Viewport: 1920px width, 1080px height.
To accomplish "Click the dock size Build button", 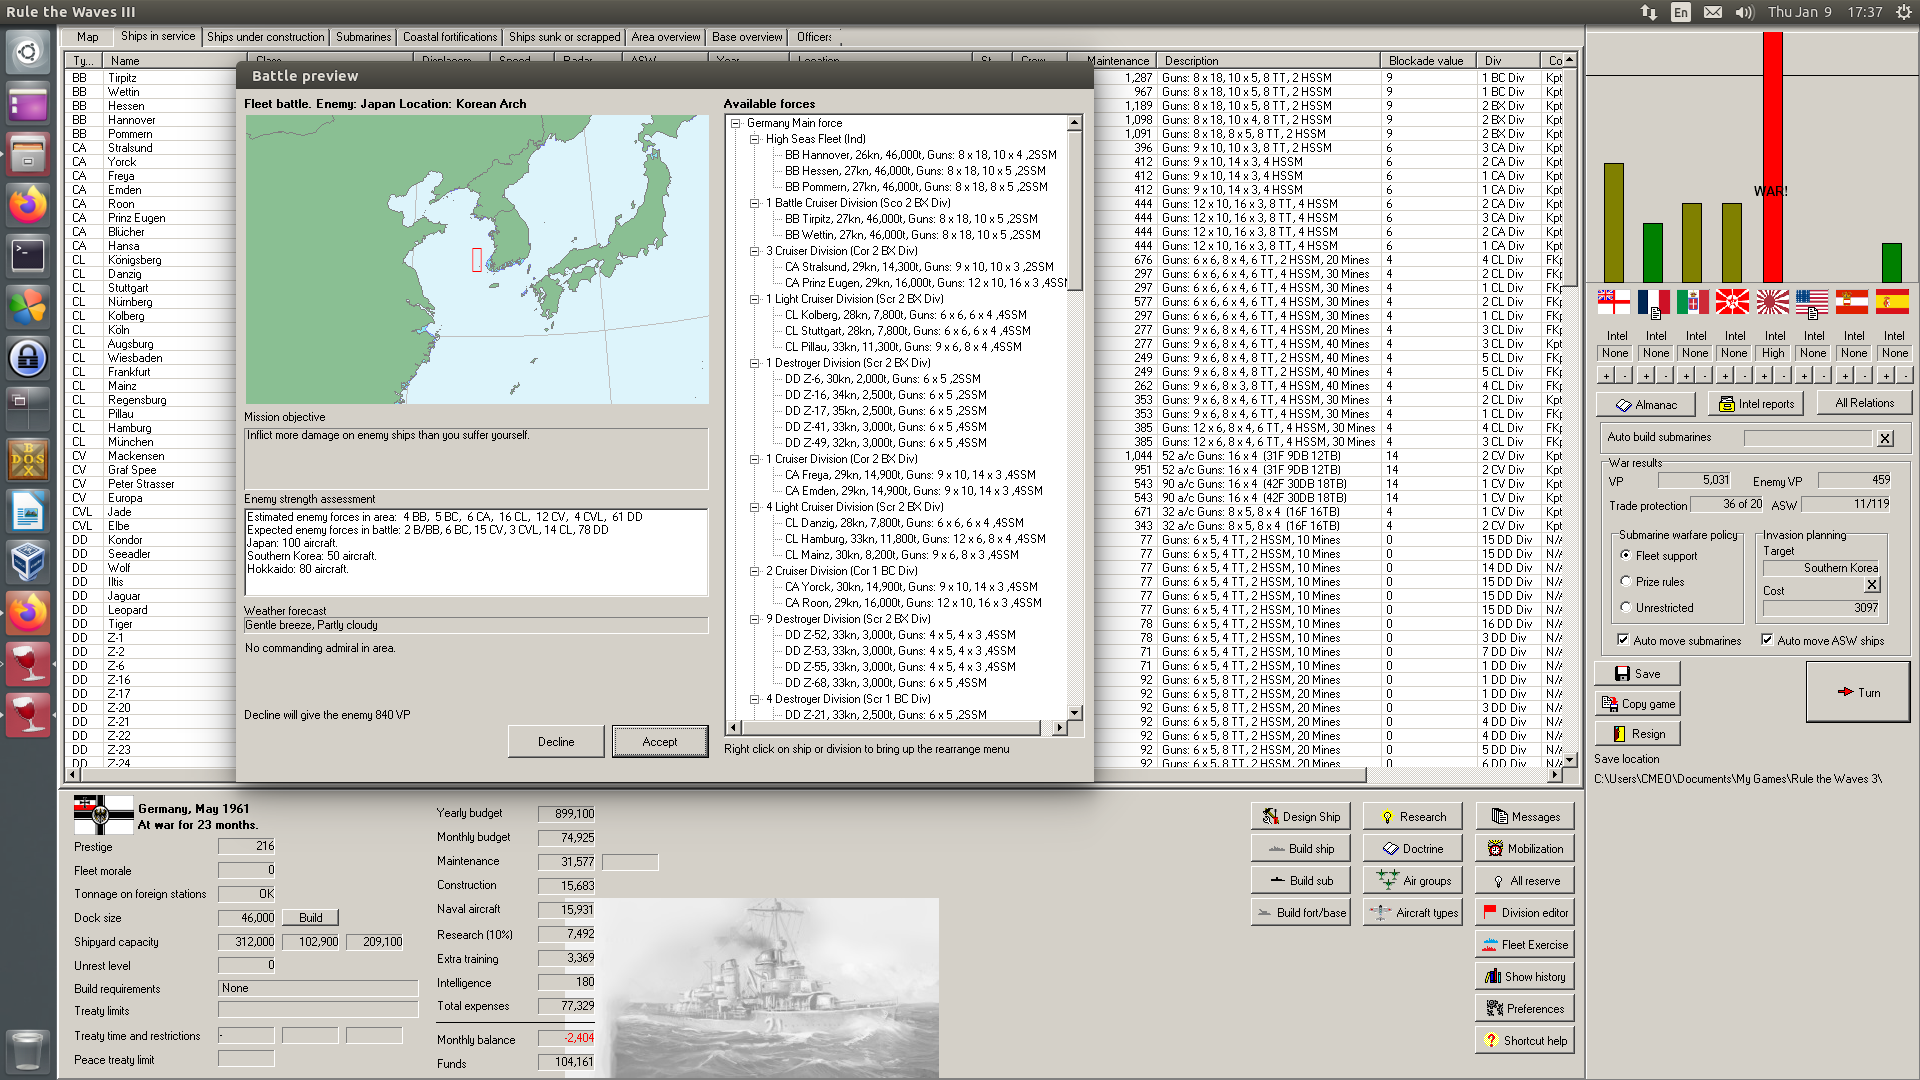I will [311, 917].
